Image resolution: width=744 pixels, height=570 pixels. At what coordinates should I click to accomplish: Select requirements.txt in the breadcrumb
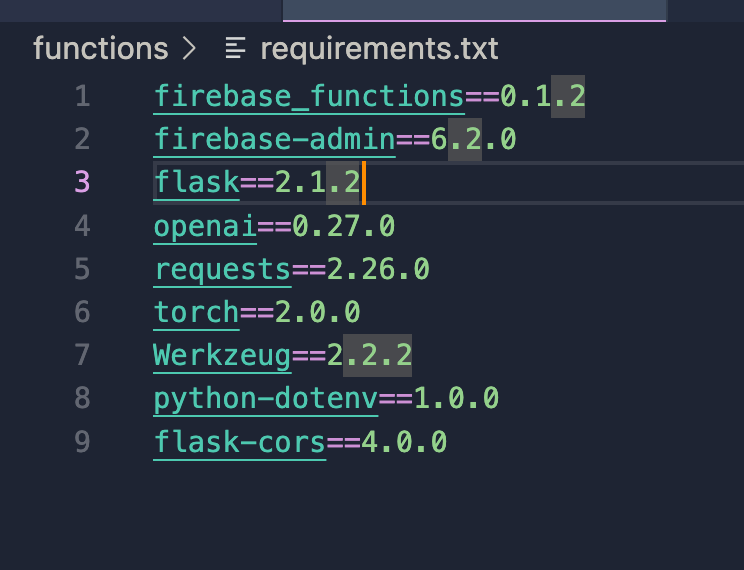(x=379, y=49)
